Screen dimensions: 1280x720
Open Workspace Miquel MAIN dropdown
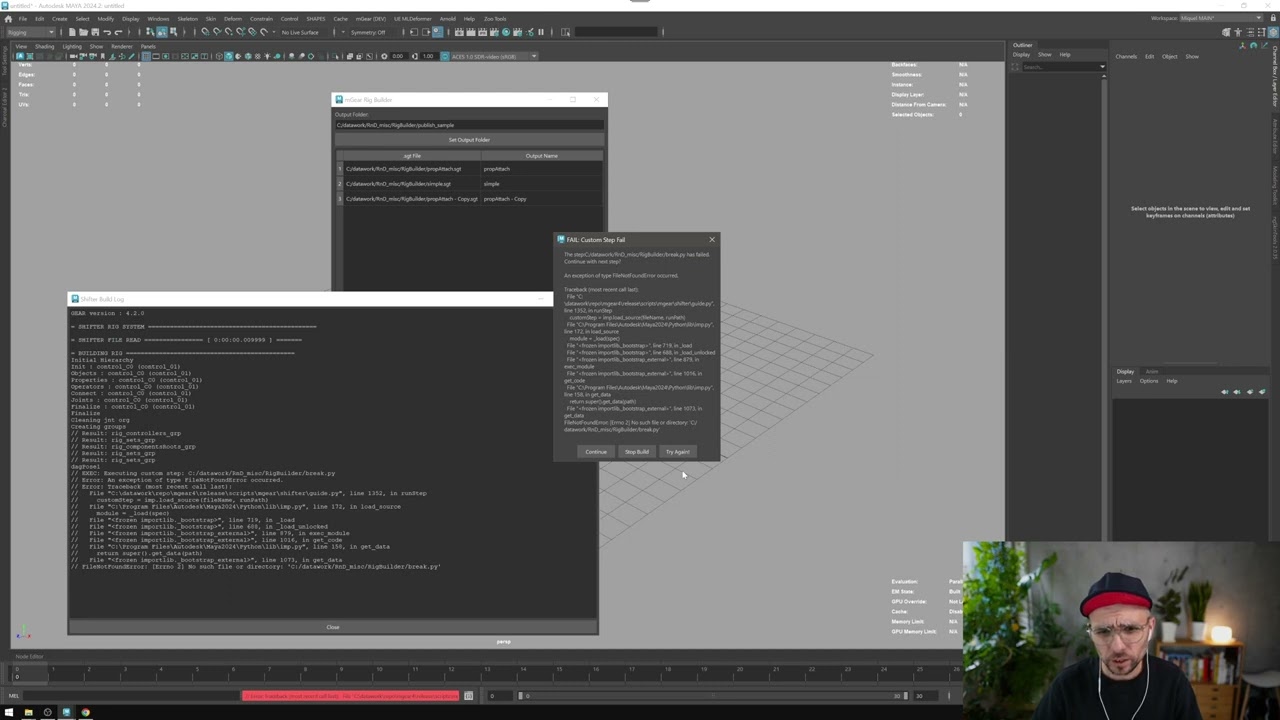point(1221,18)
